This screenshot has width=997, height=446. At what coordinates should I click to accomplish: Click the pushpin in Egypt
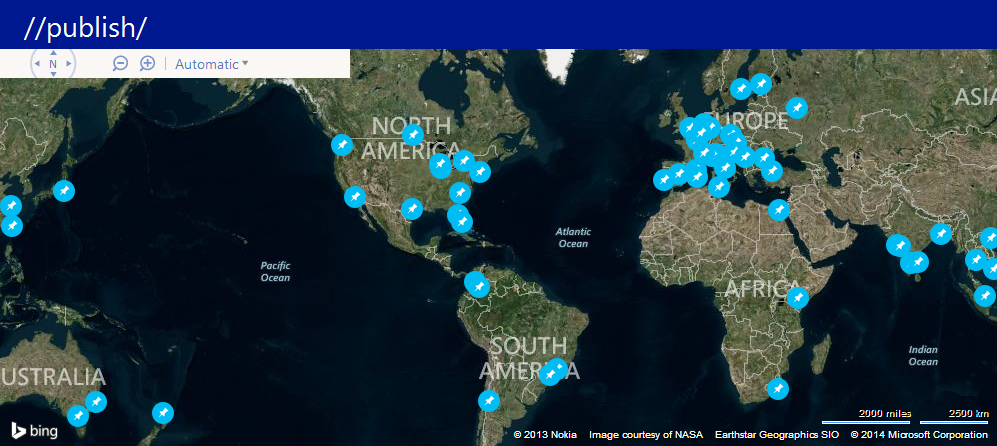(x=778, y=209)
